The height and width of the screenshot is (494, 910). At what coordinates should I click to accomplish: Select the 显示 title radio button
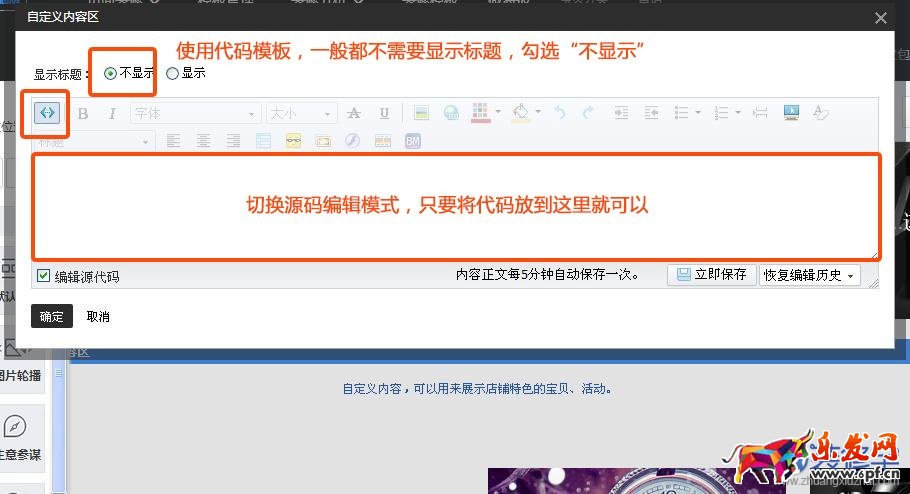click(172, 73)
